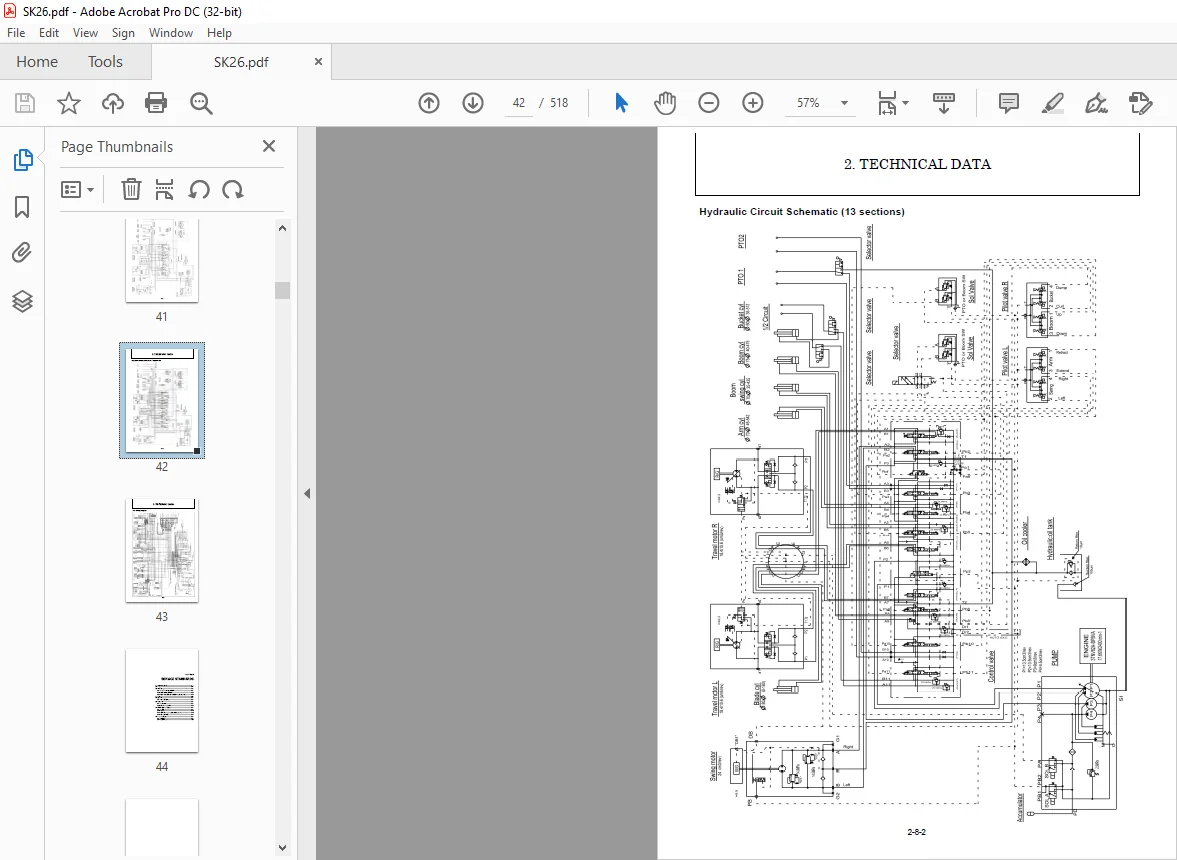This screenshot has height=860, width=1177.
Task: Delete selected page with trash icon
Action: [x=131, y=190]
